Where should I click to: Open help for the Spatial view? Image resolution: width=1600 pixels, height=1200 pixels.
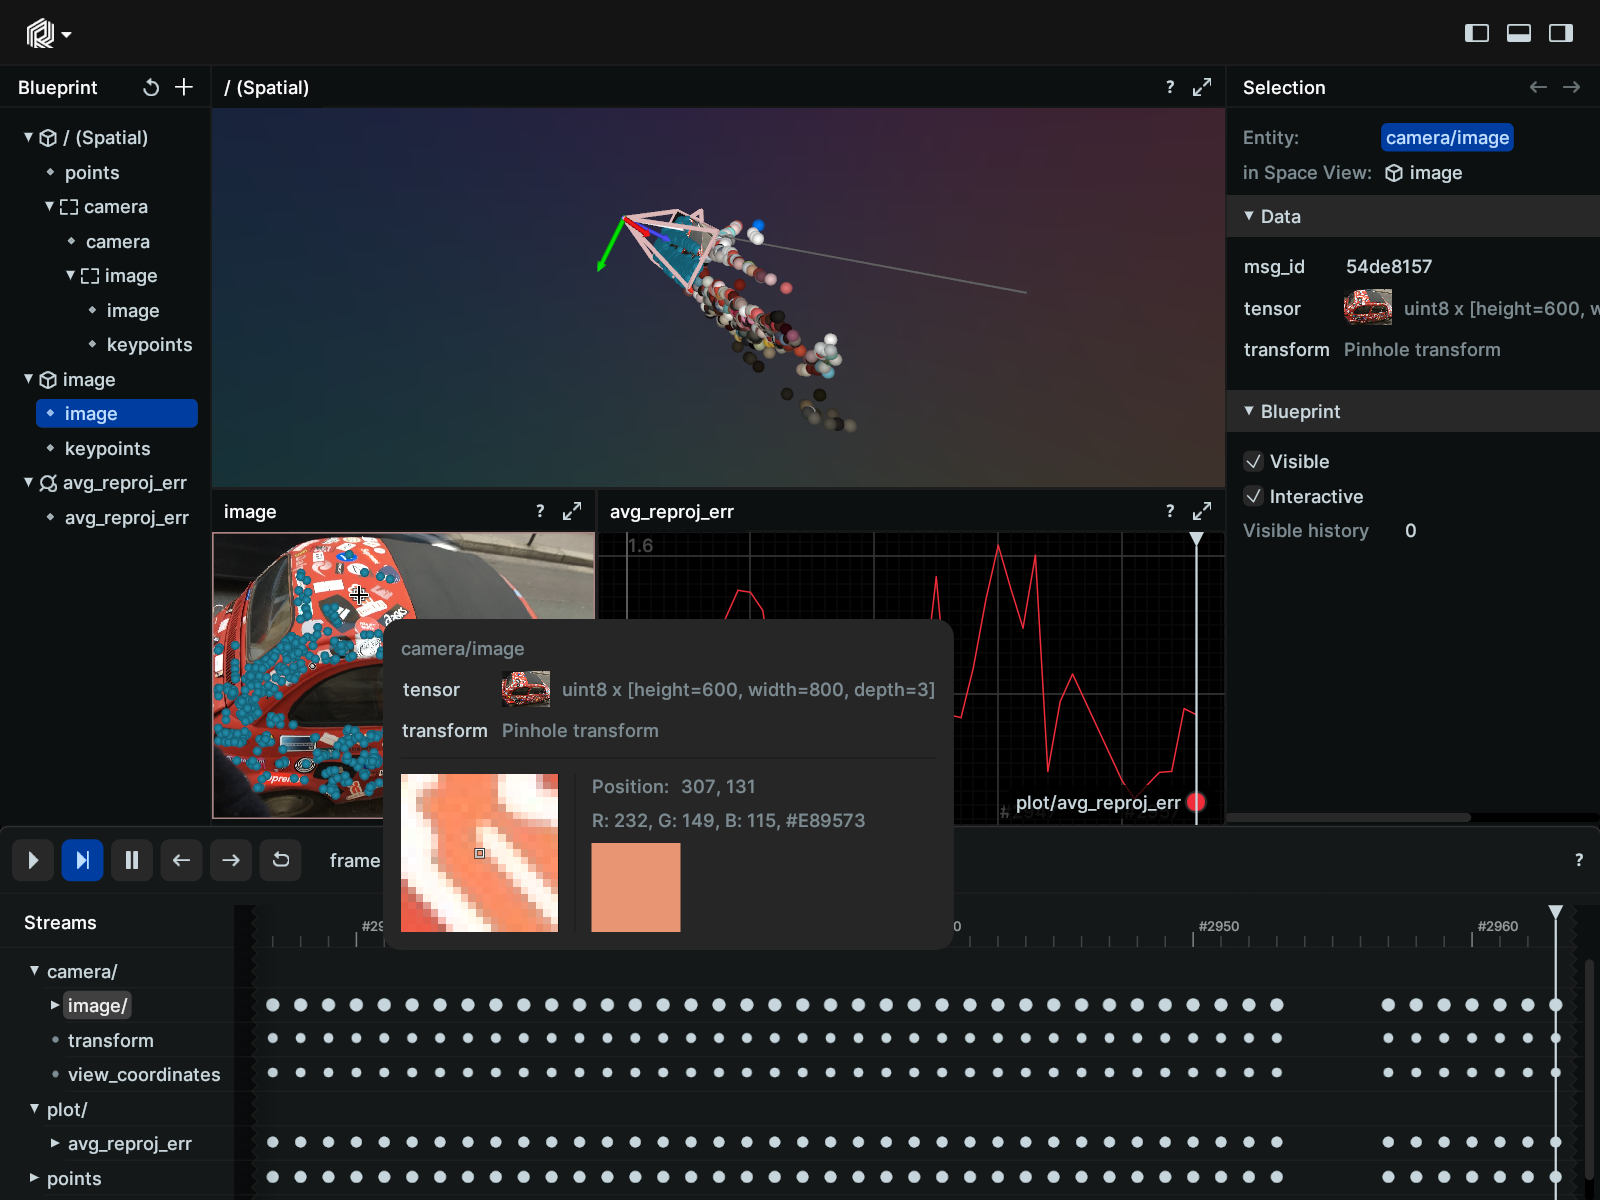[1170, 87]
